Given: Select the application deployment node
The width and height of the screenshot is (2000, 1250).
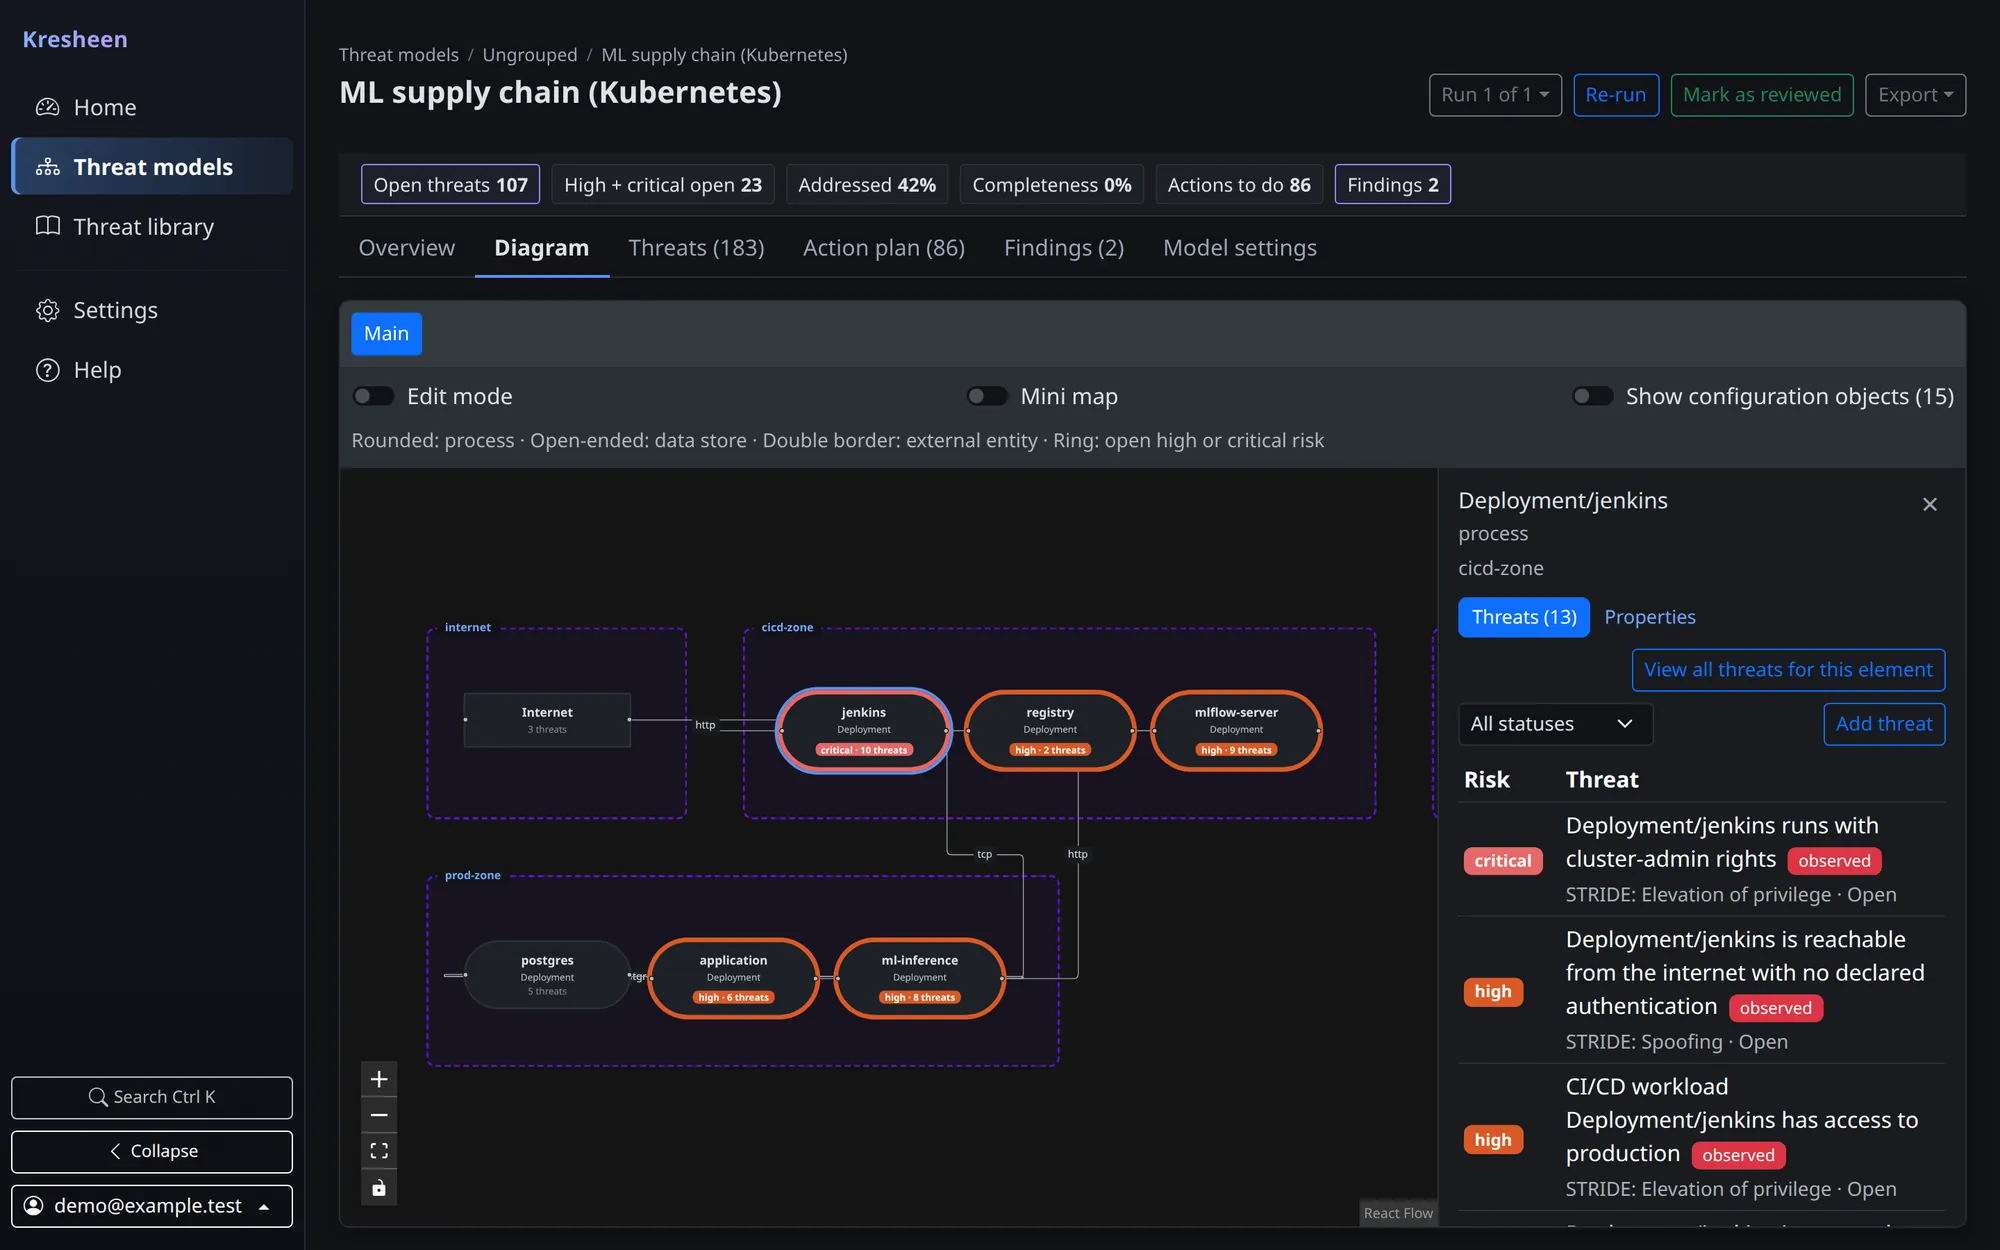Looking at the screenshot, I should 733,978.
